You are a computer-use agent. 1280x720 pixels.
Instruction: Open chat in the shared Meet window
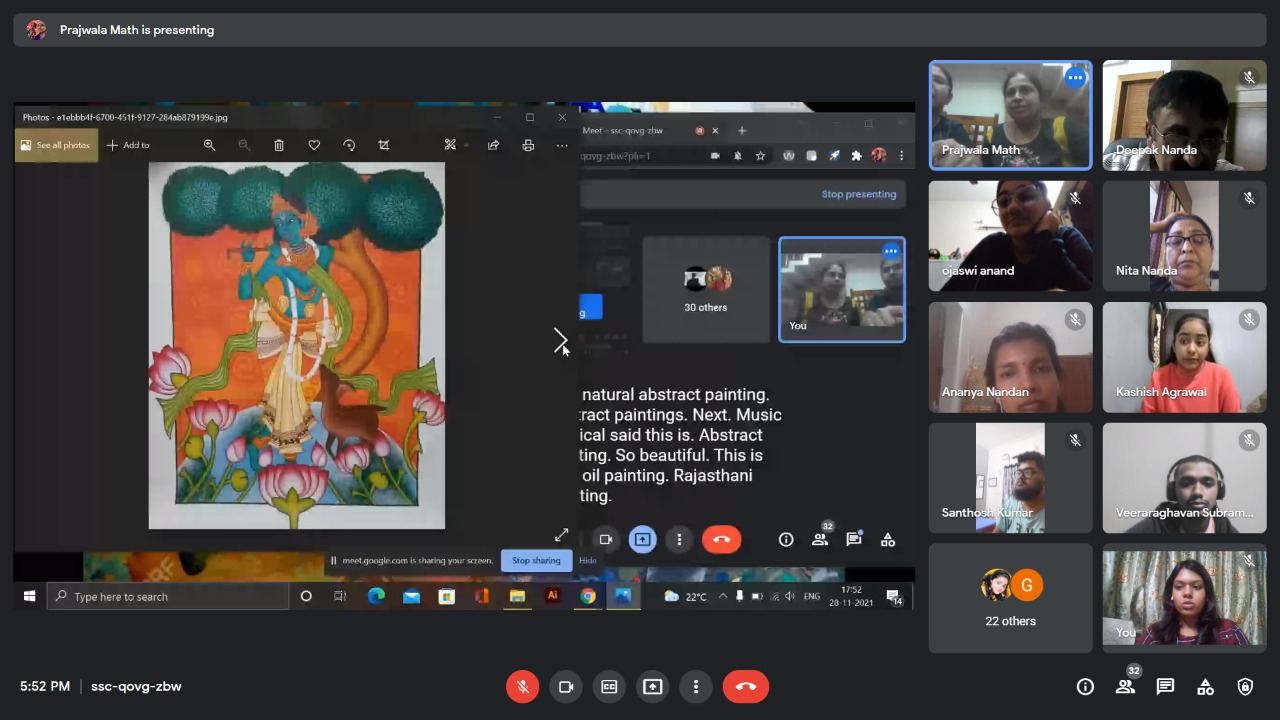[x=854, y=539]
